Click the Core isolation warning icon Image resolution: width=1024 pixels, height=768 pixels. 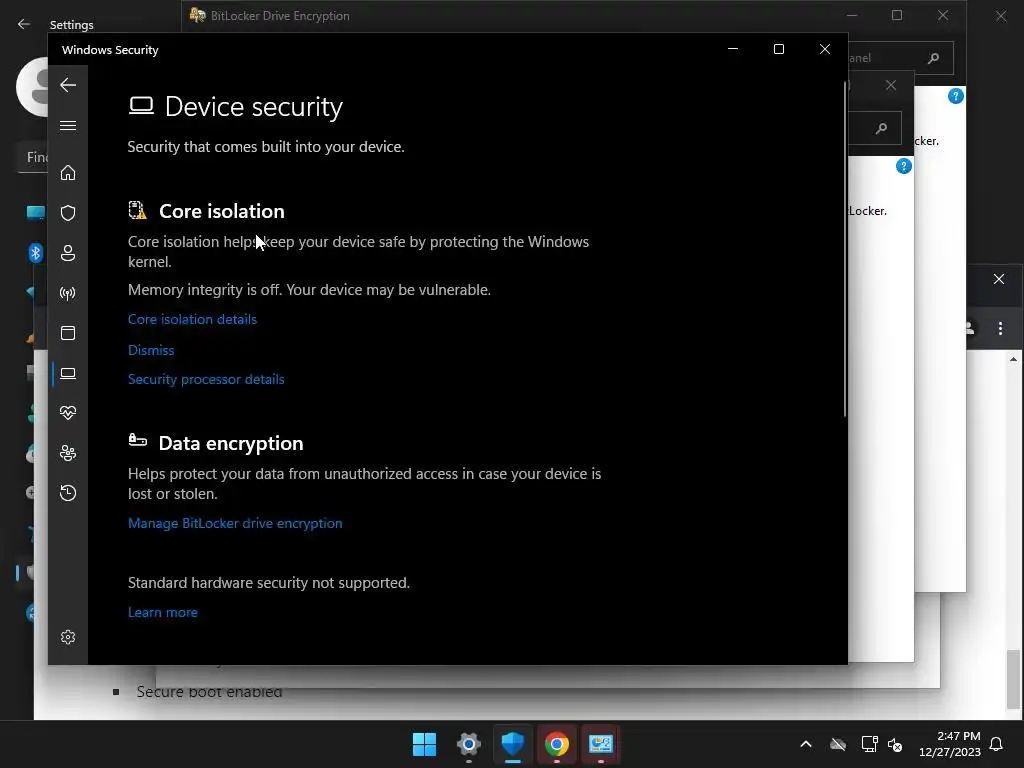[137, 210]
